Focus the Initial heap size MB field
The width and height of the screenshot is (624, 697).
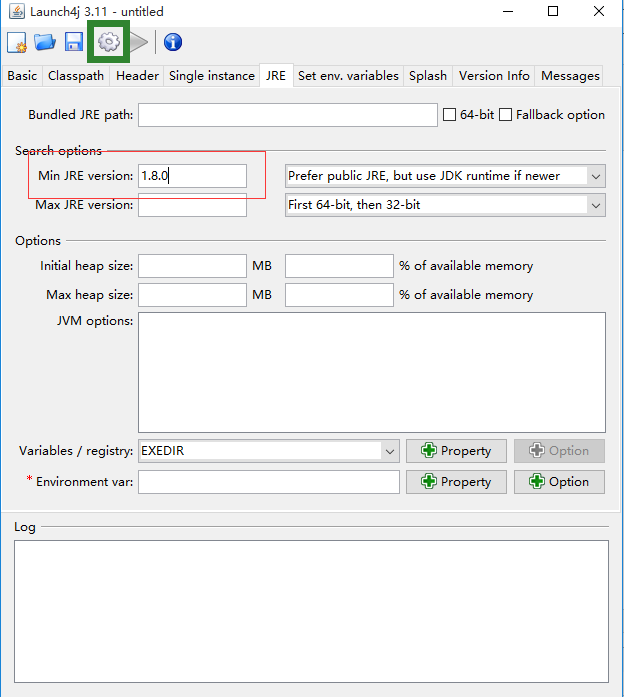coord(192,266)
